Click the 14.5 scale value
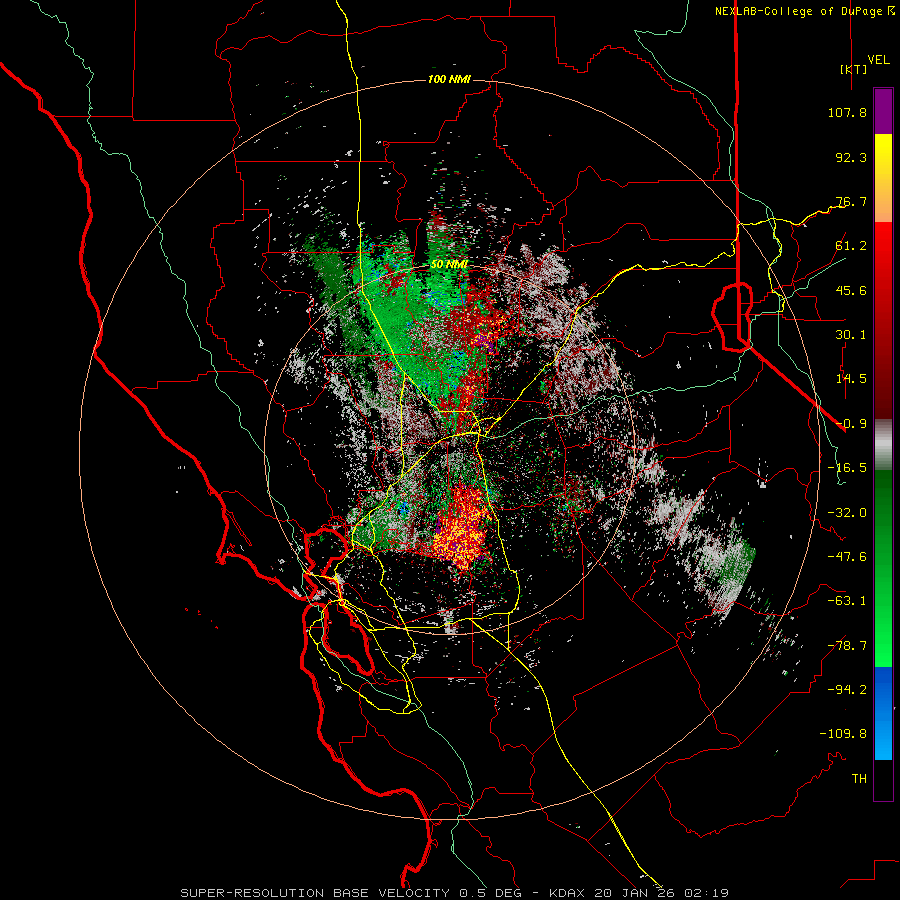900x900 pixels. click(851, 379)
